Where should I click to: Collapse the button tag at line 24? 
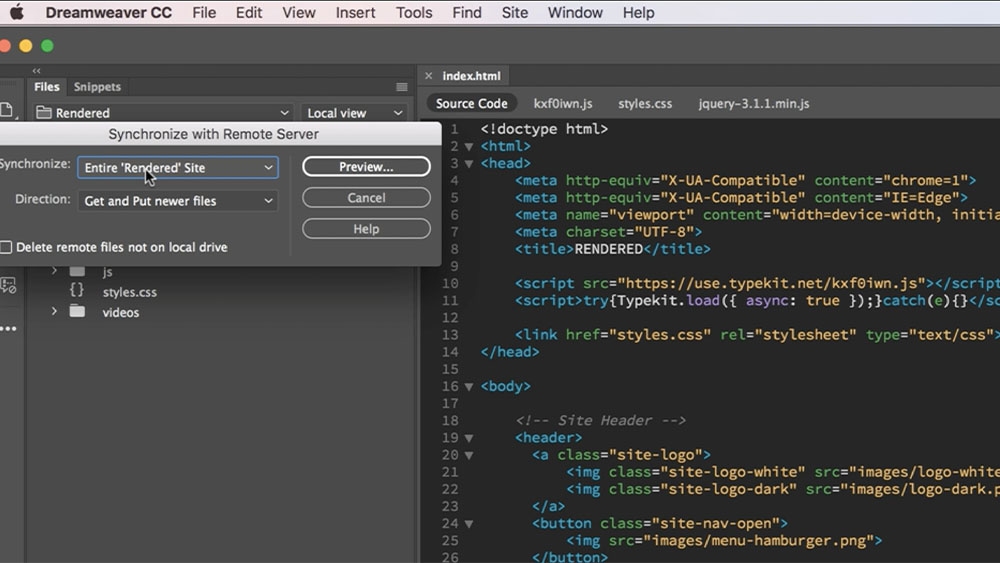(469, 524)
